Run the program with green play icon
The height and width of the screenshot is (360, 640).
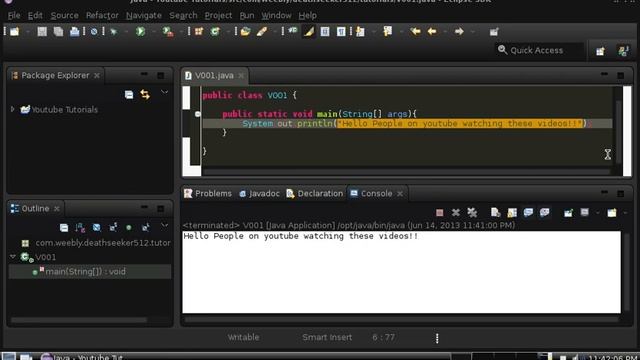pos(140,32)
